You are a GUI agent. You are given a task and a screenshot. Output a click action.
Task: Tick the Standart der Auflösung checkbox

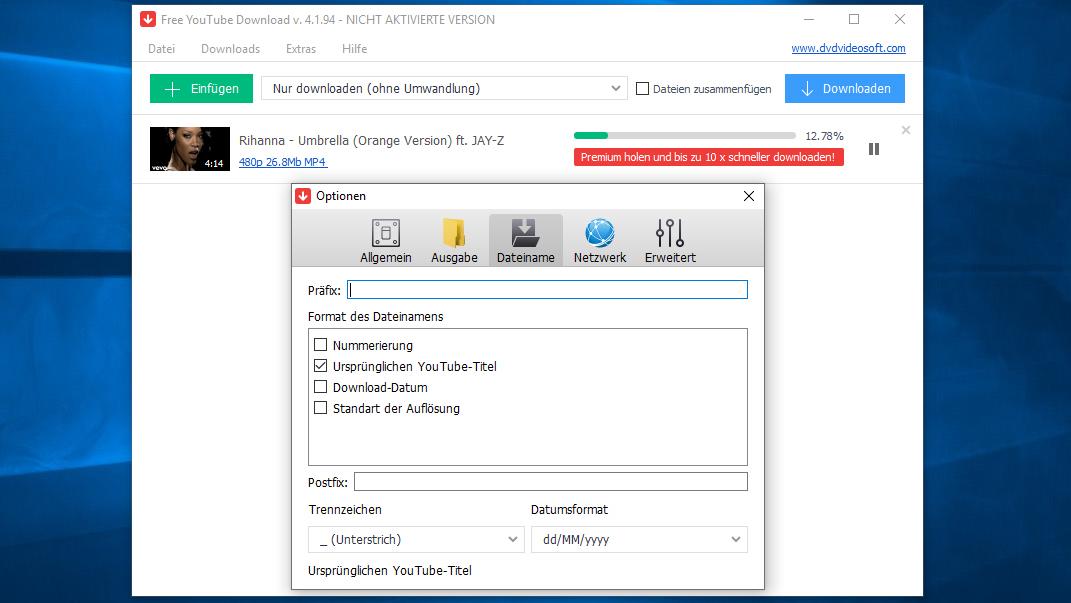[320, 408]
